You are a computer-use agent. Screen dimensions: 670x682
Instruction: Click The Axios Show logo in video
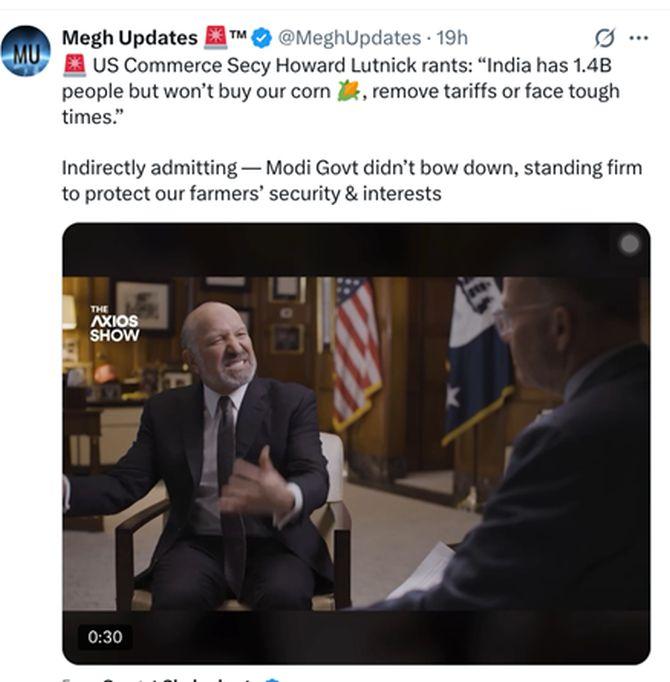coord(114,323)
